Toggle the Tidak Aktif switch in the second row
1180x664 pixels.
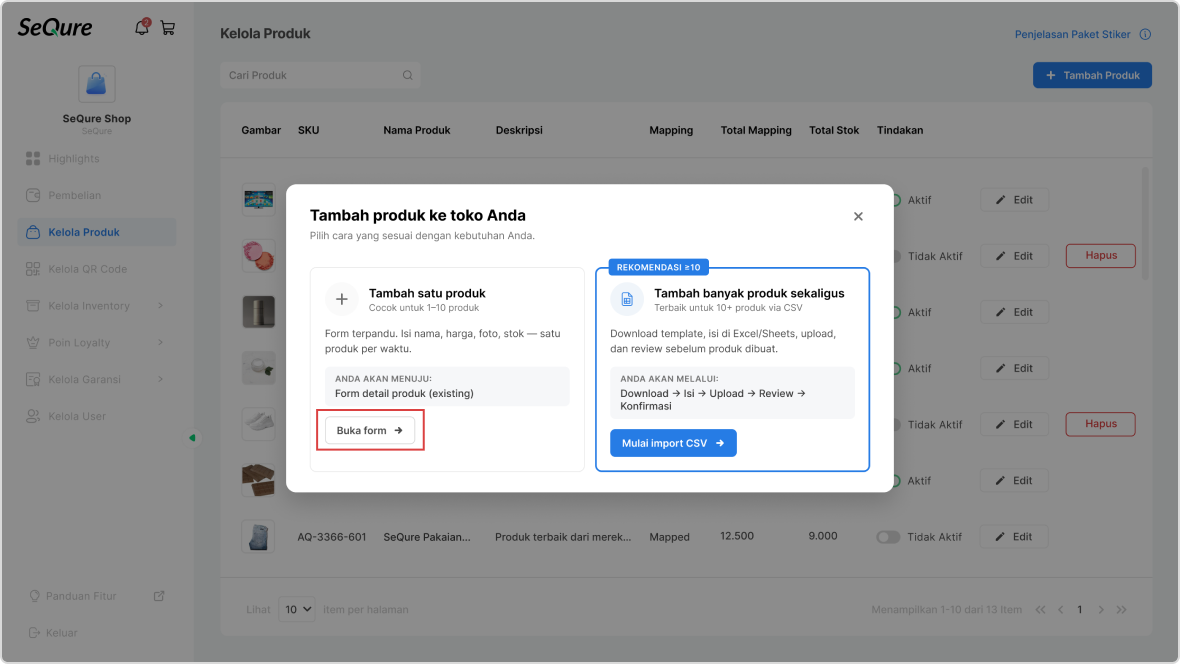point(896,256)
